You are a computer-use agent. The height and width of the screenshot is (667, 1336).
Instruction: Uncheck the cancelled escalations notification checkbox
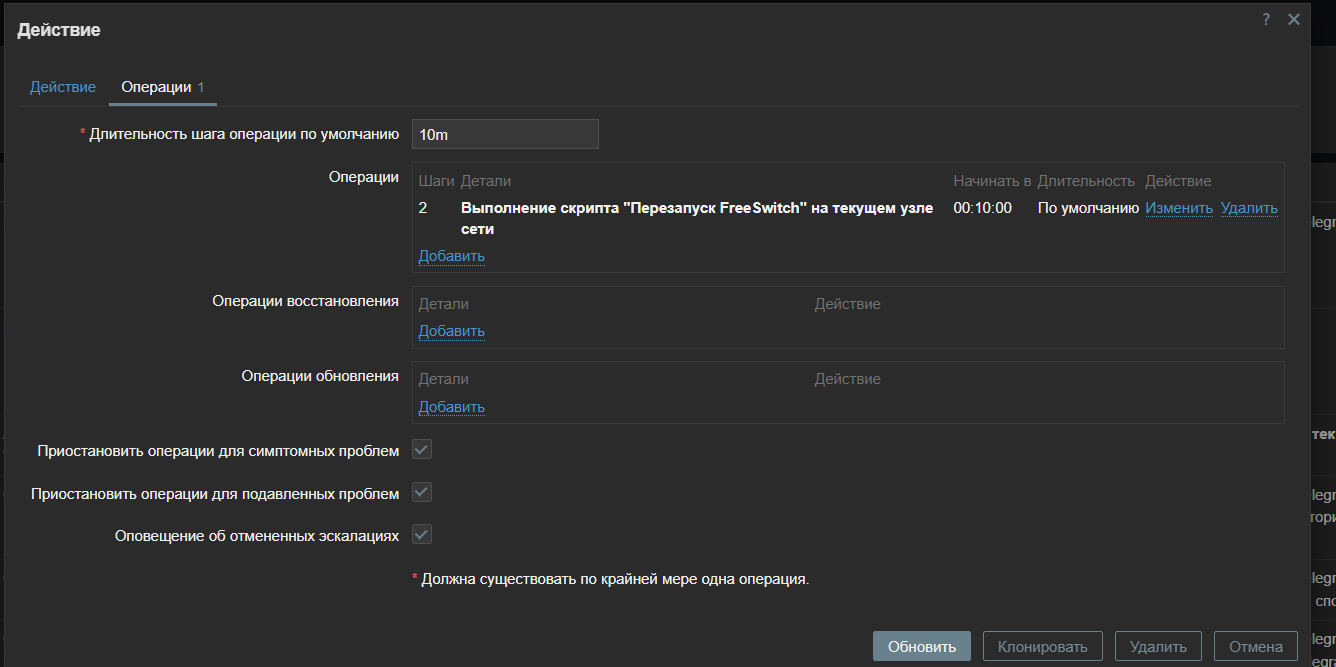point(422,535)
